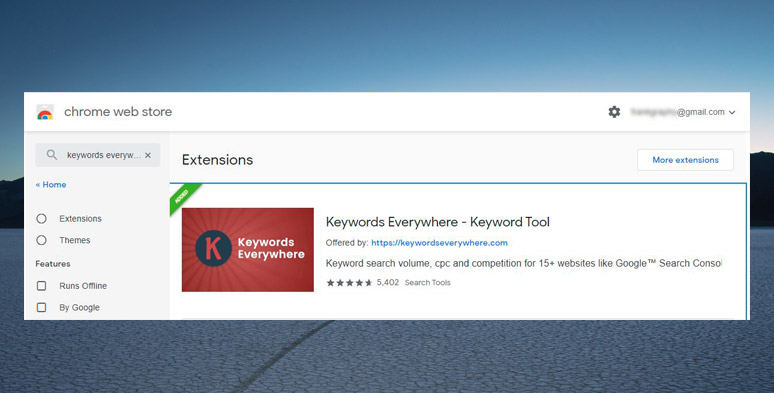Open settings via the gear icon

pos(614,112)
